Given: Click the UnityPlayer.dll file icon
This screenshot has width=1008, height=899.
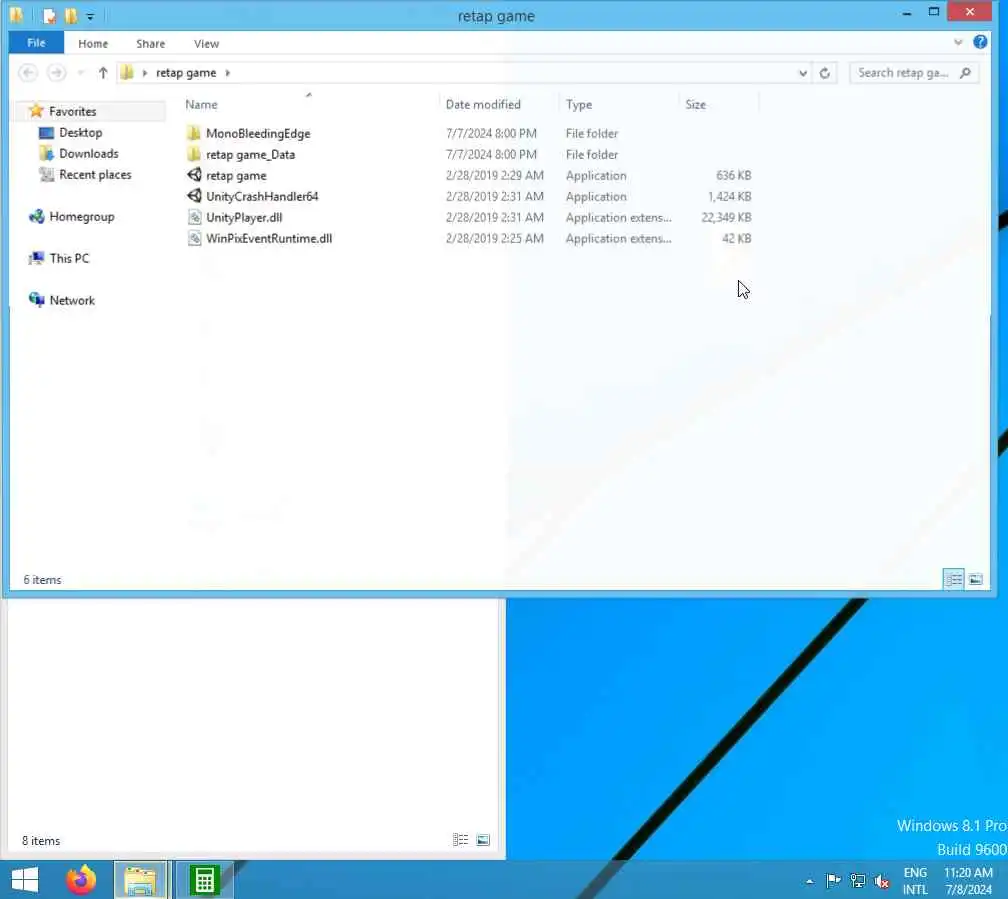Looking at the screenshot, I should (x=194, y=217).
